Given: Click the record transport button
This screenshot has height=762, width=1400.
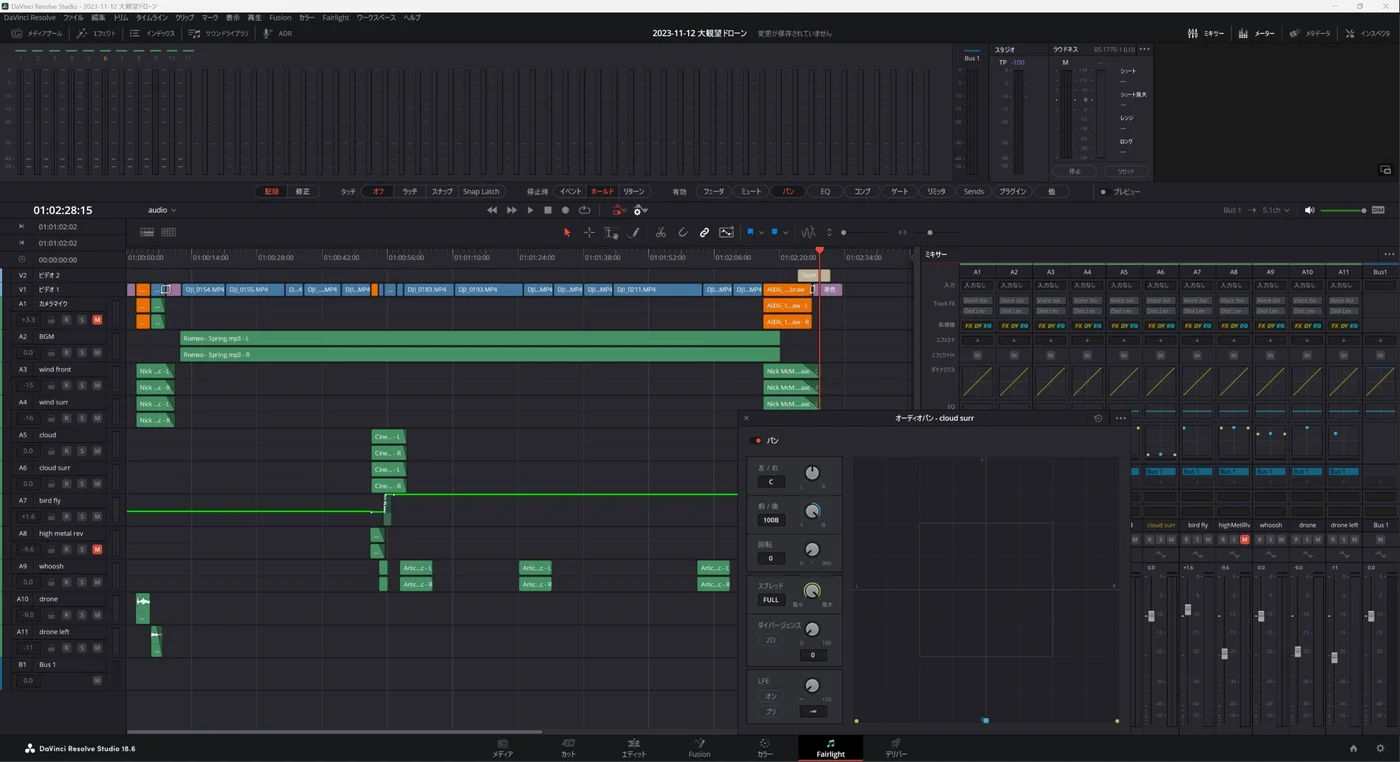Looking at the screenshot, I should click(566, 210).
